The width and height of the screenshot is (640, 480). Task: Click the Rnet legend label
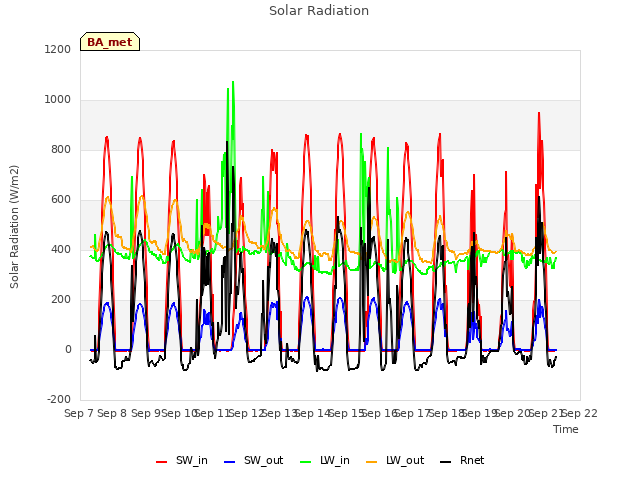pos(472,460)
